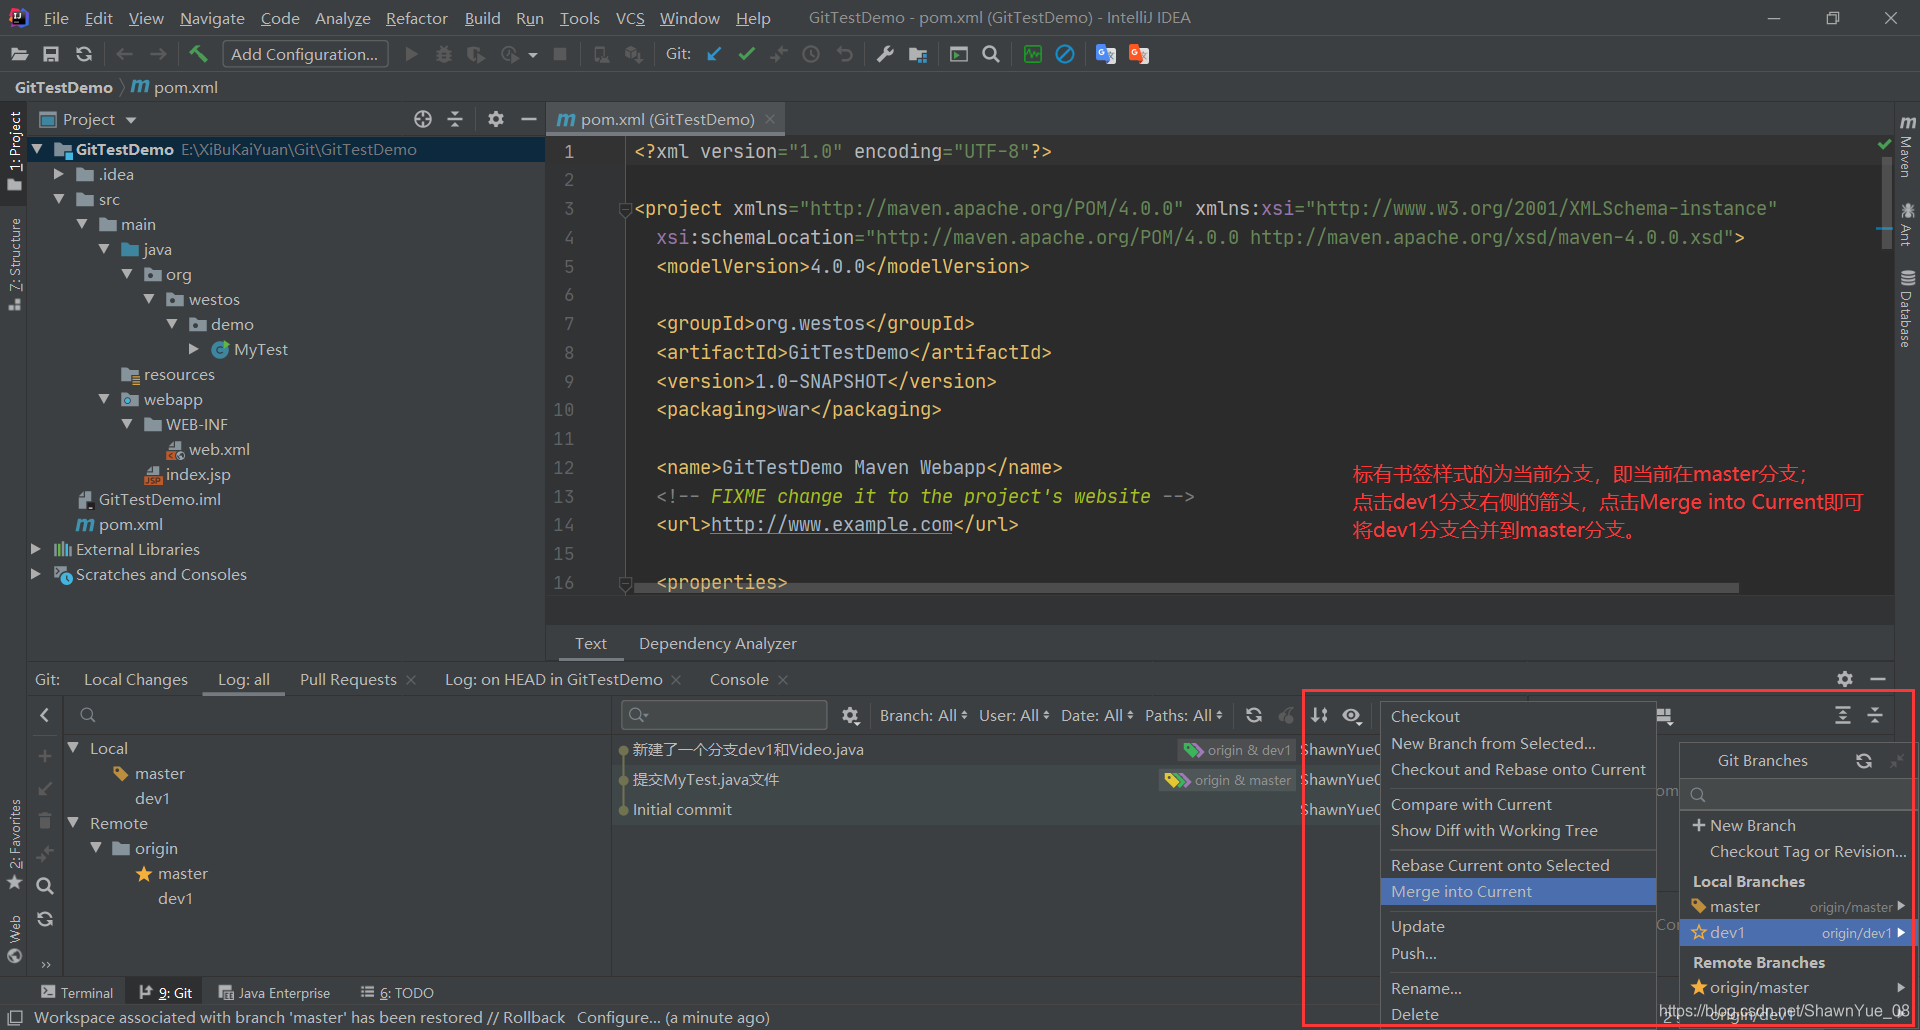Viewport: 1920px width, 1030px height.
Task: Choose Checkout and Rebase onto Current
Action: coord(1518,769)
